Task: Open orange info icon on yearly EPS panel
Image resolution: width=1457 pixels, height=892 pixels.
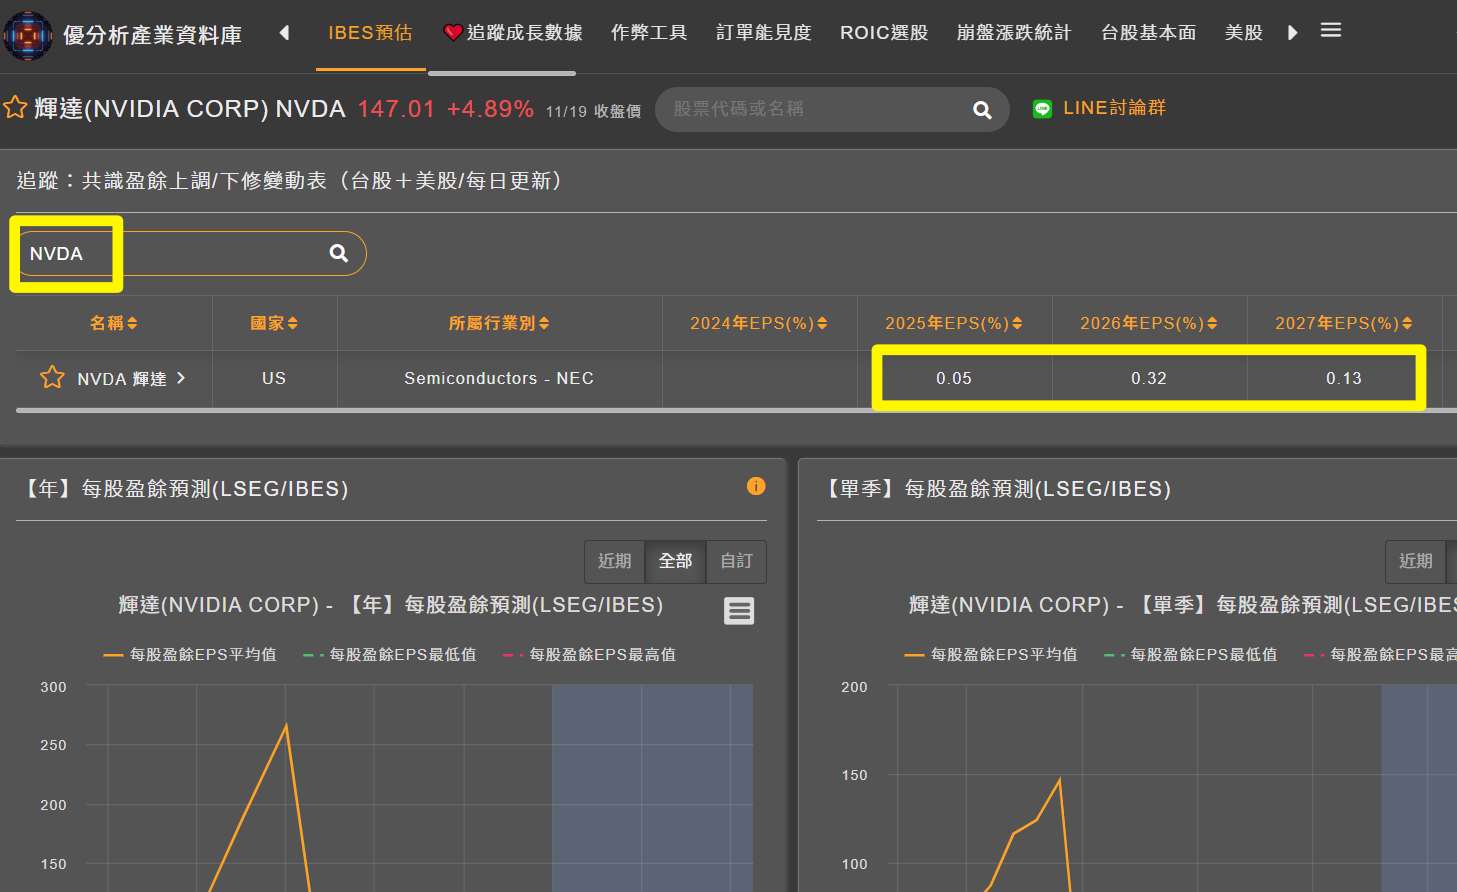Action: pyautogui.click(x=756, y=486)
